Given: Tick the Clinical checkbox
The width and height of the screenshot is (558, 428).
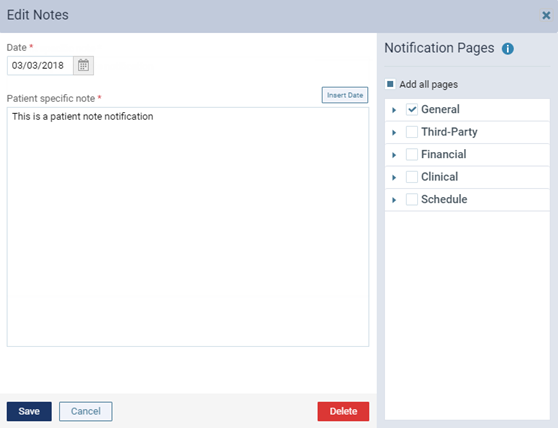Looking at the screenshot, I should pyautogui.click(x=412, y=177).
